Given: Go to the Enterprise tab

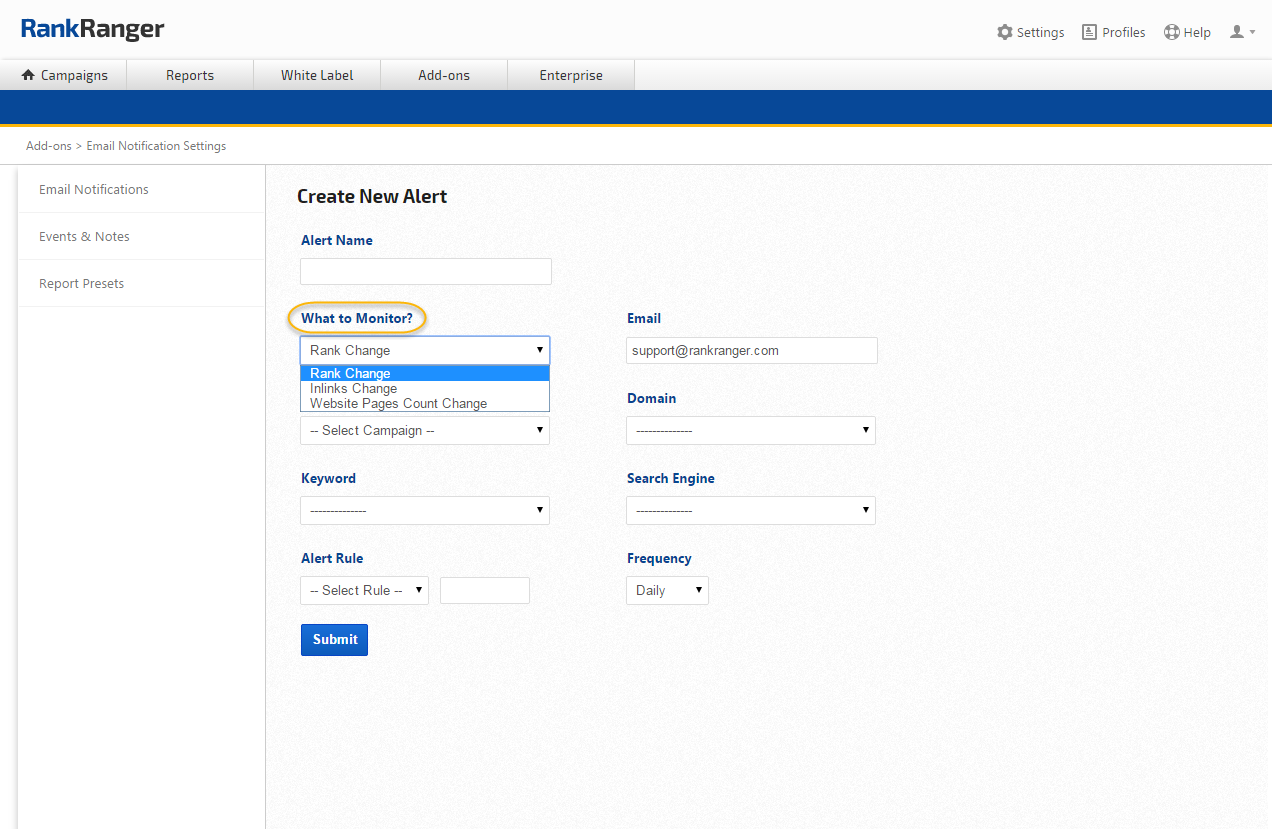Looking at the screenshot, I should click(571, 75).
